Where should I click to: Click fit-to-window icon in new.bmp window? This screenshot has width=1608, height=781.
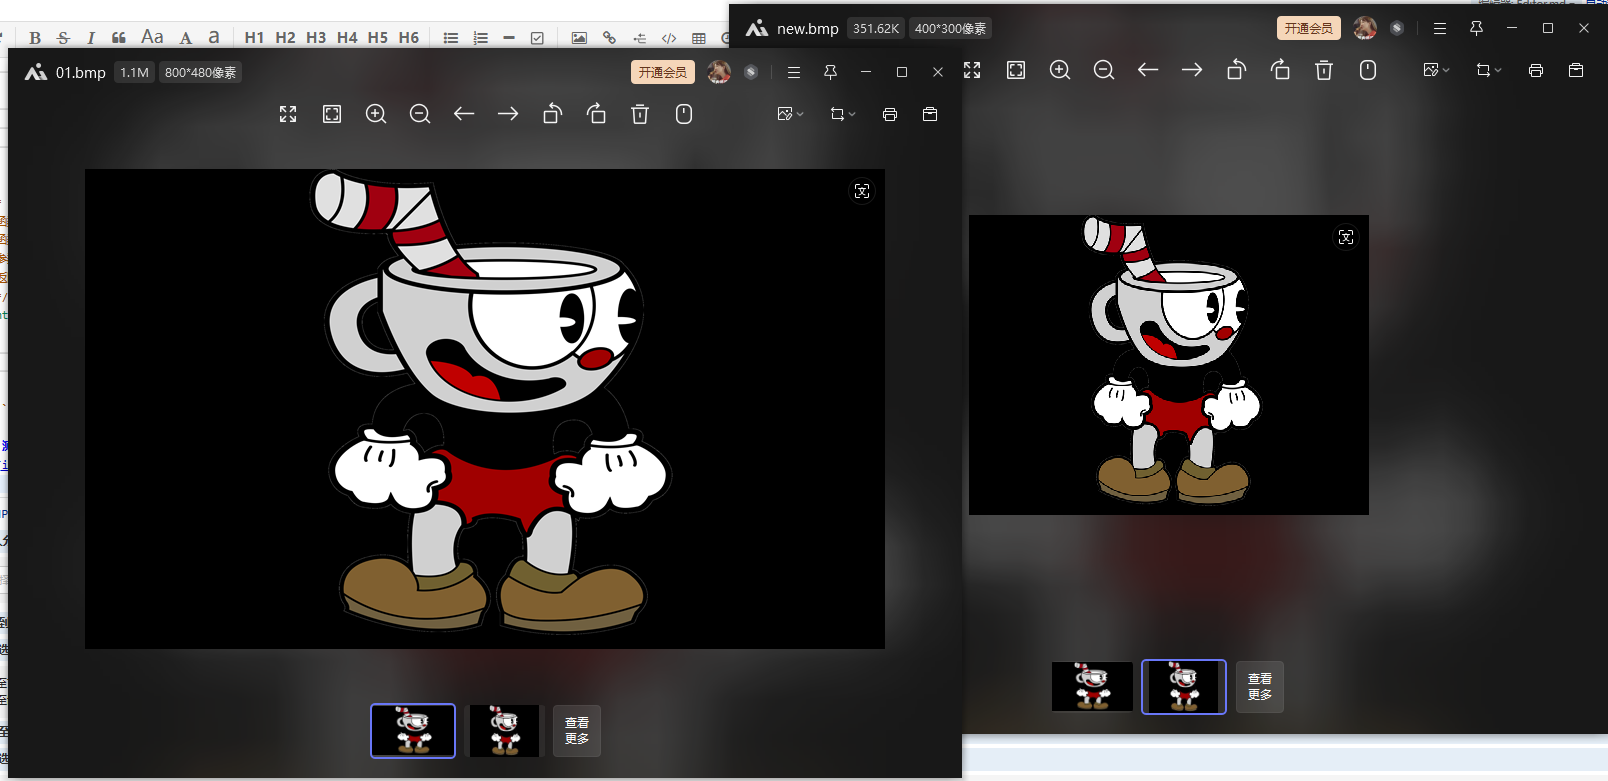(1016, 70)
